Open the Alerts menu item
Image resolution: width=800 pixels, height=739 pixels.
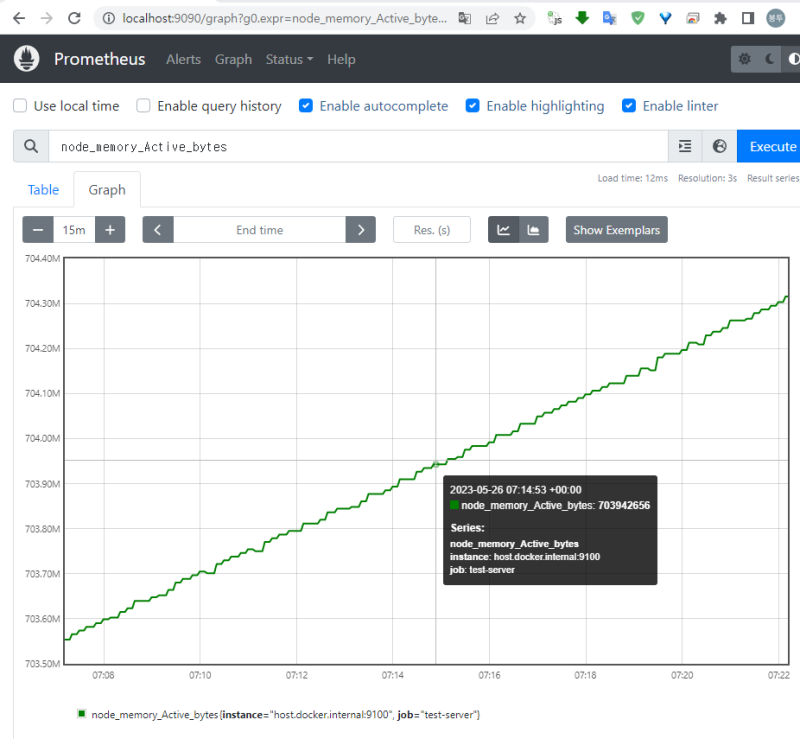(183, 59)
